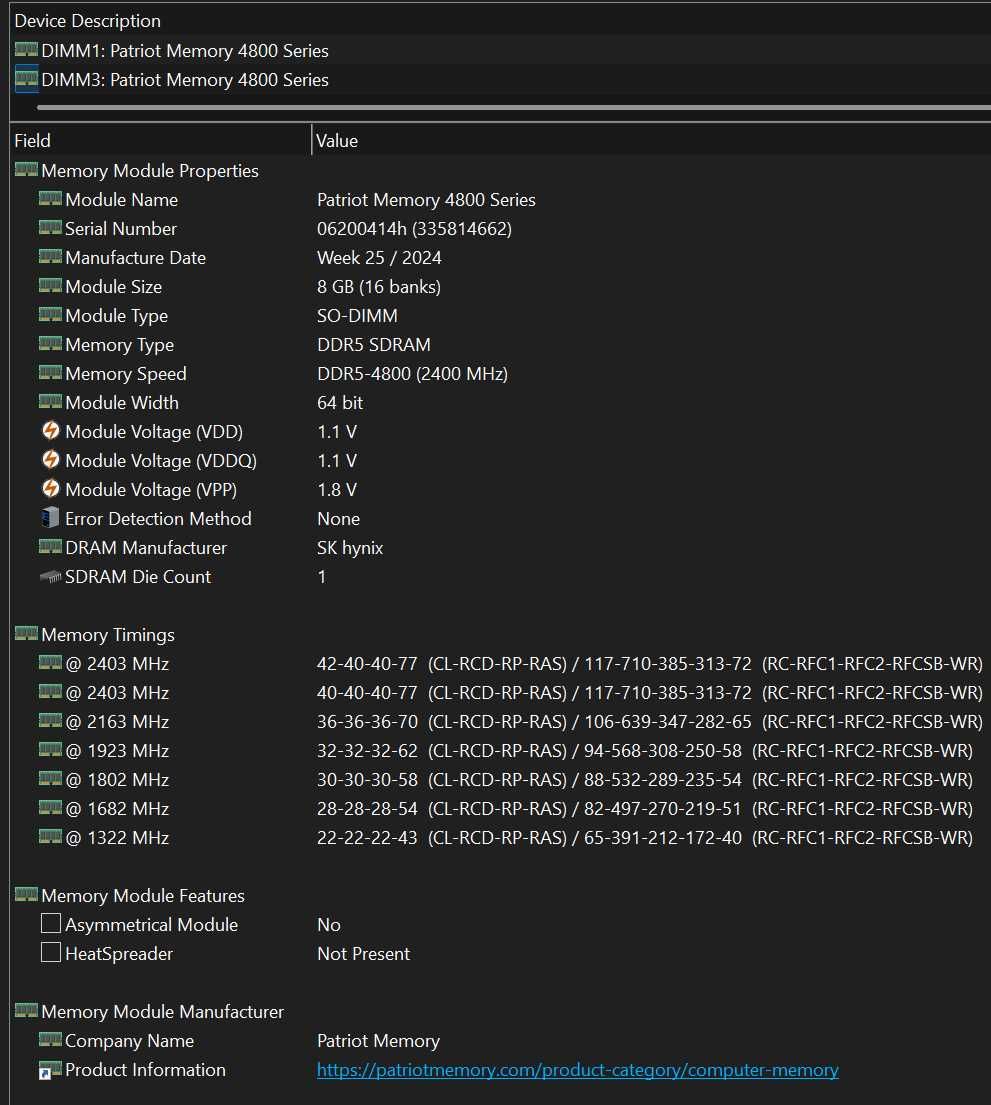The height and width of the screenshot is (1105, 991).
Task: Click the Module Voltage (VDD) lightning icon
Action: click(x=51, y=431)
